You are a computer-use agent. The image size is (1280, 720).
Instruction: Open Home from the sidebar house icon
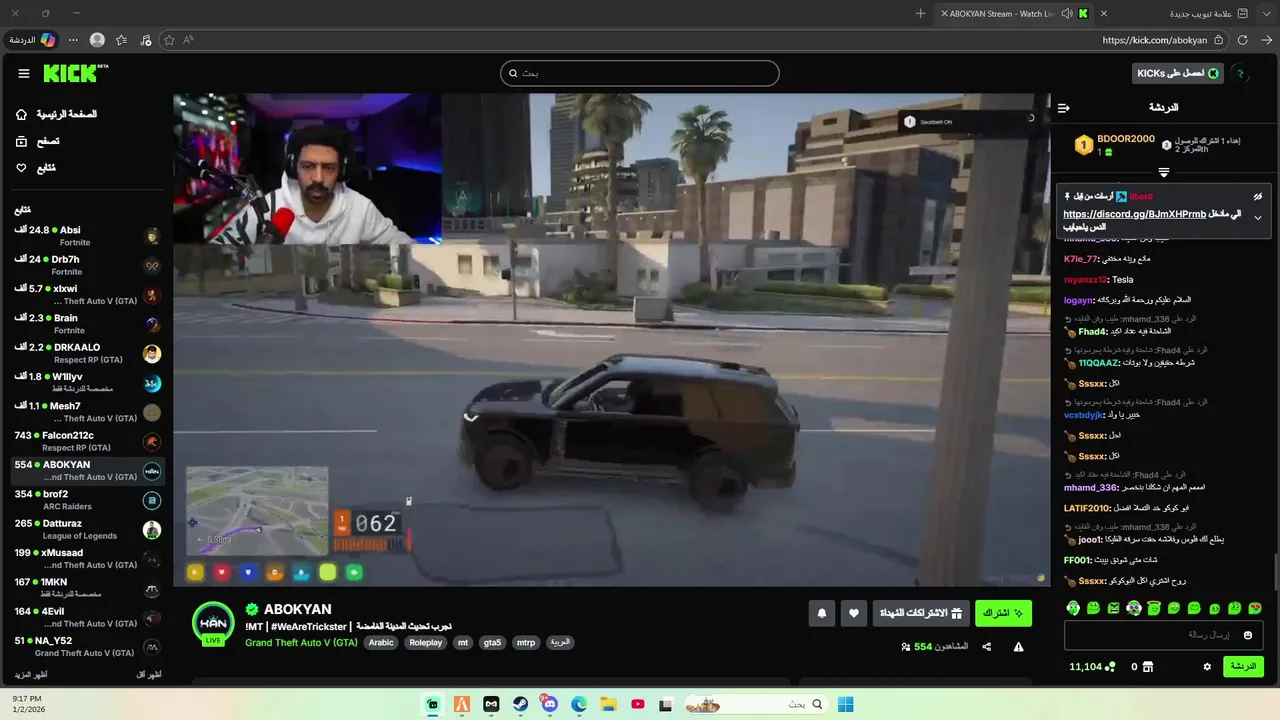point(21,114)
